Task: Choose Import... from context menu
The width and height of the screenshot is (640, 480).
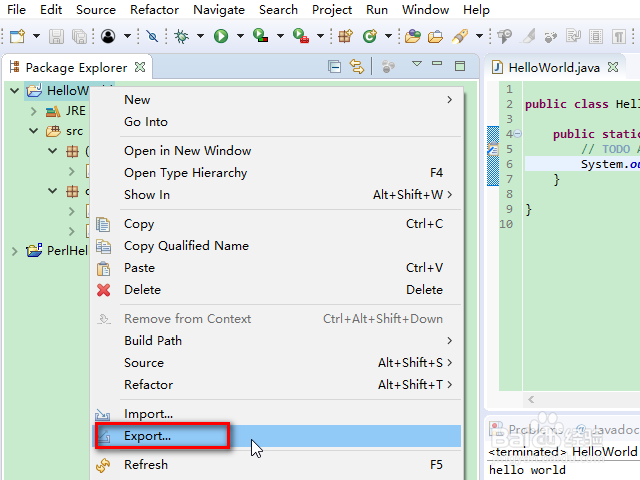Action: [278, 414]
